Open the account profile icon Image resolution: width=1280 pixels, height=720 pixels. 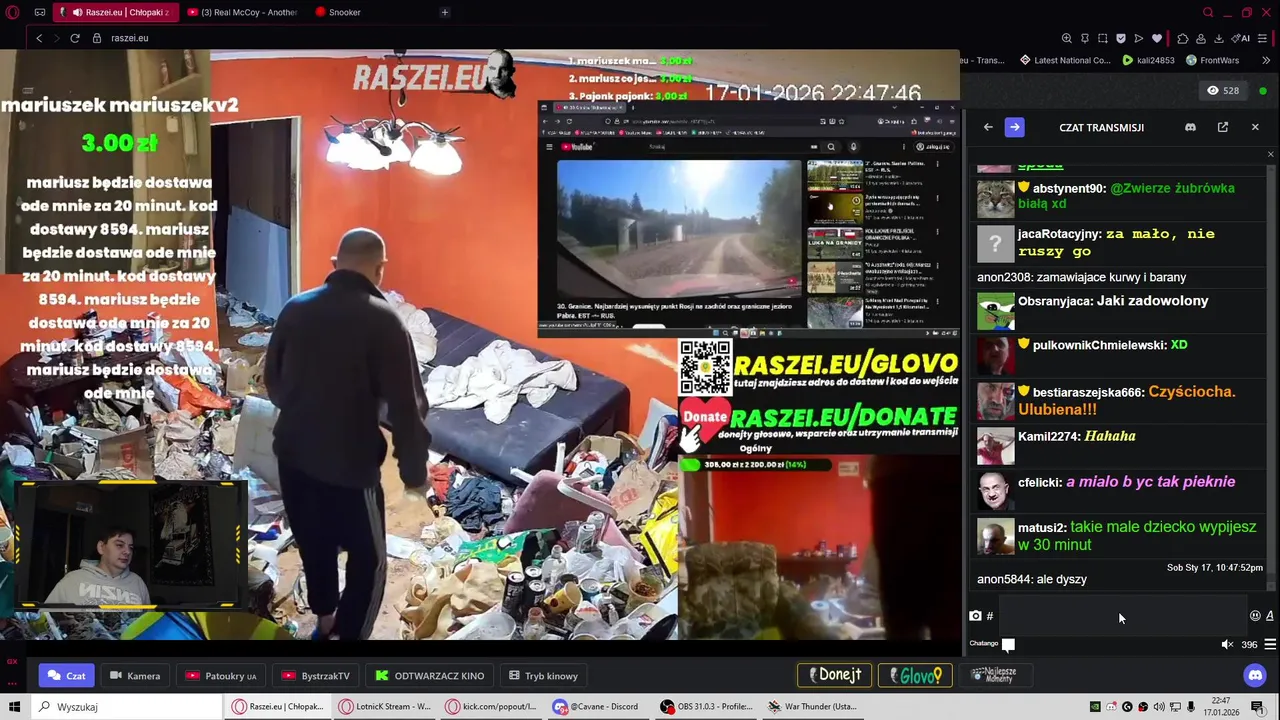pos(1201,38)
